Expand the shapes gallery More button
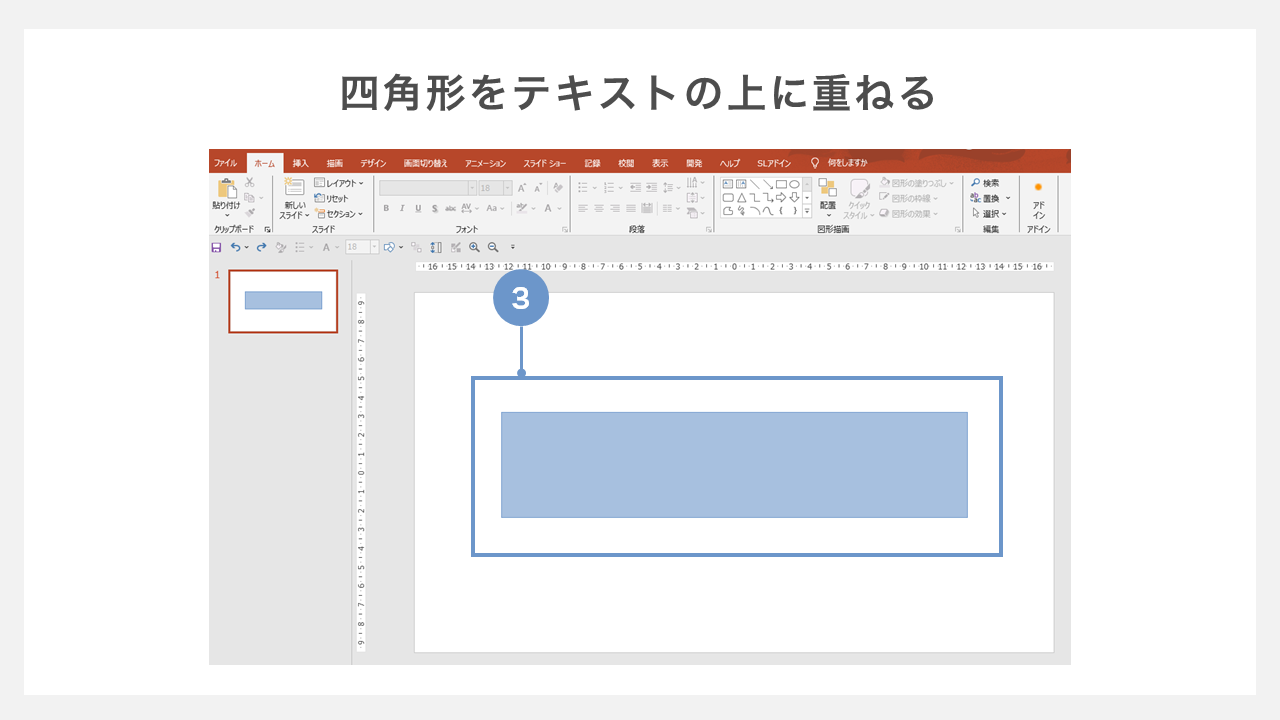The image size is (1280, 720). click(807, 211)
